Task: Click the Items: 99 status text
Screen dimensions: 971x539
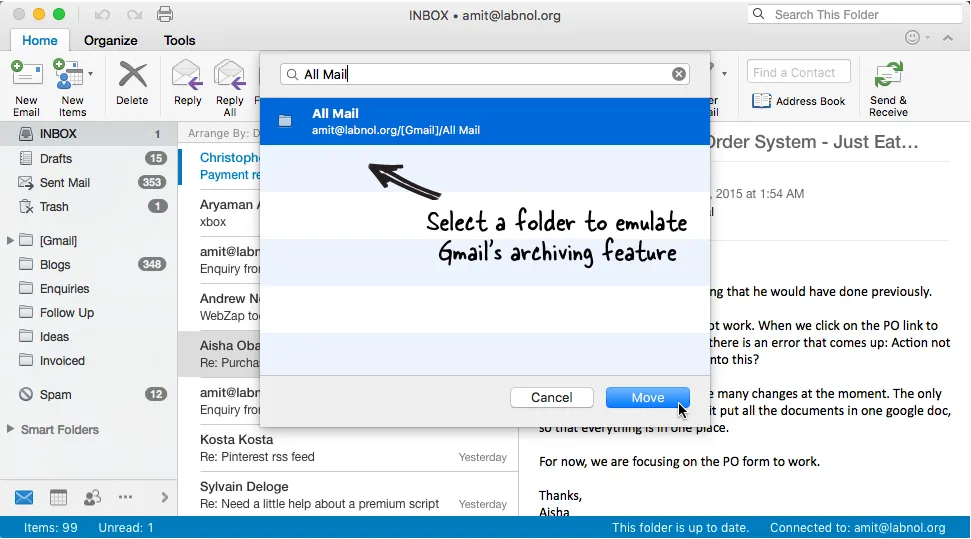Action: click(x=51, y=528)
